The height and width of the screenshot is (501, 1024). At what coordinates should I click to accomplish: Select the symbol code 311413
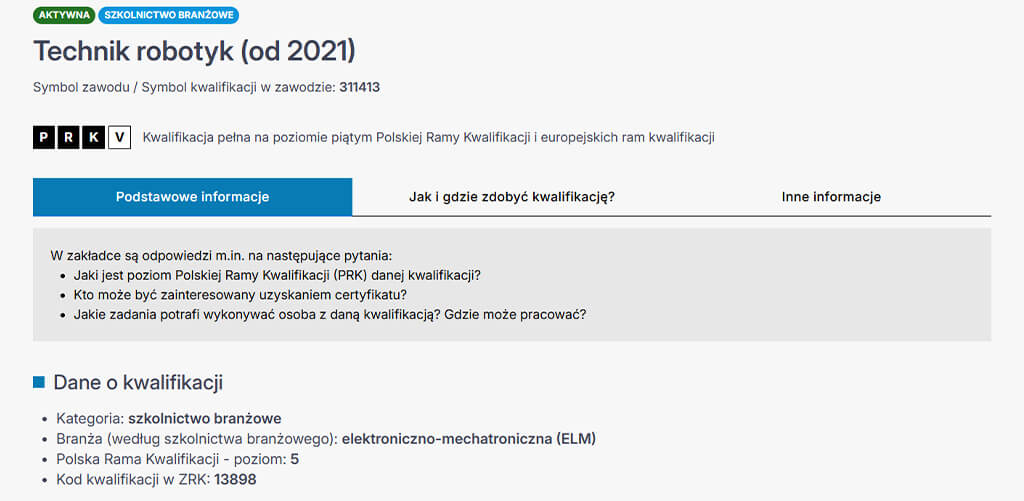359,87
